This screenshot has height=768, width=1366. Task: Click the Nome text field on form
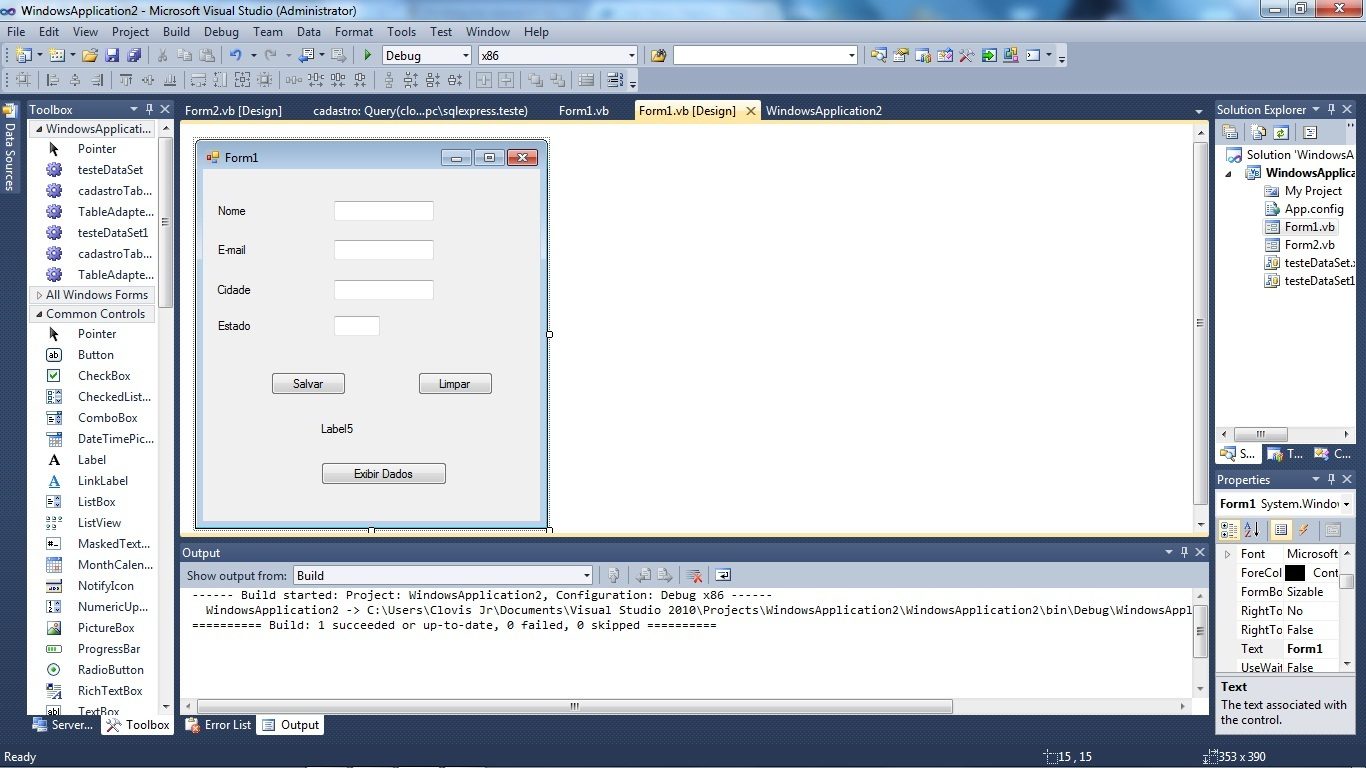click(384, 211)
